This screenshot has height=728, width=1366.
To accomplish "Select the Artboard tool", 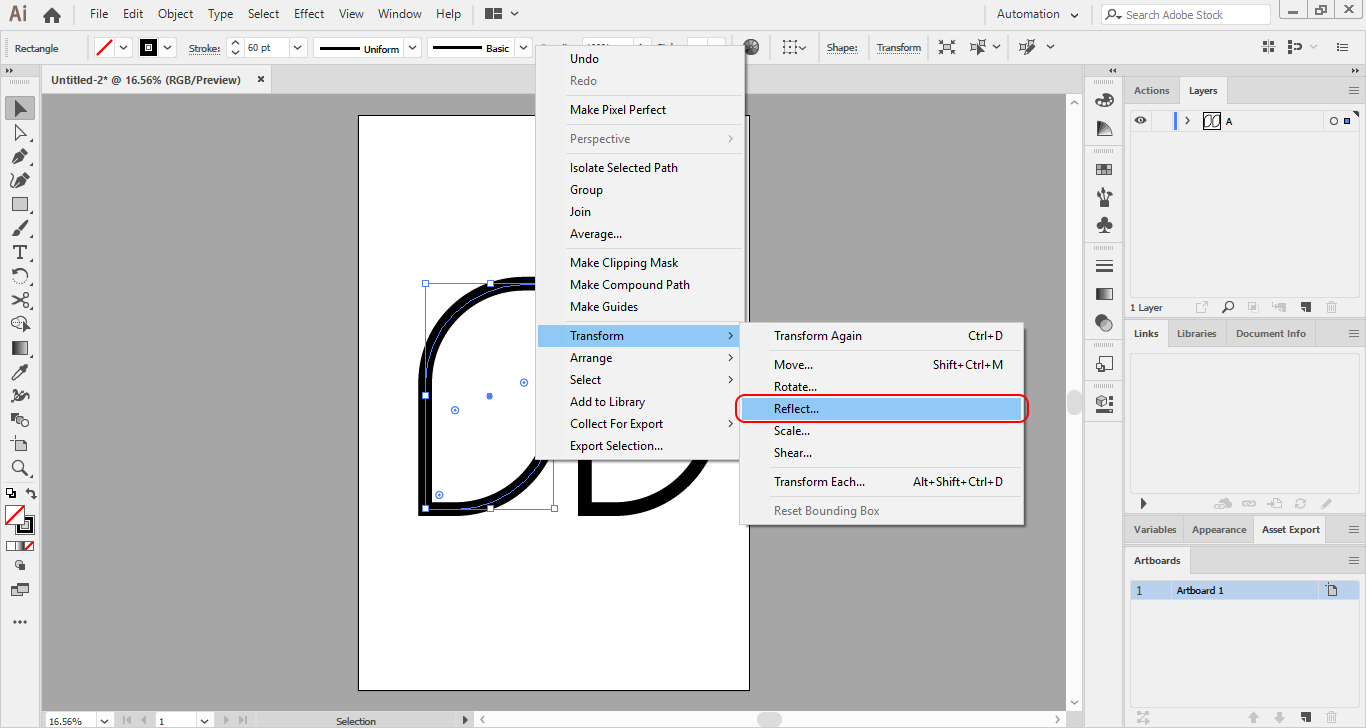I will coord(20,444).
